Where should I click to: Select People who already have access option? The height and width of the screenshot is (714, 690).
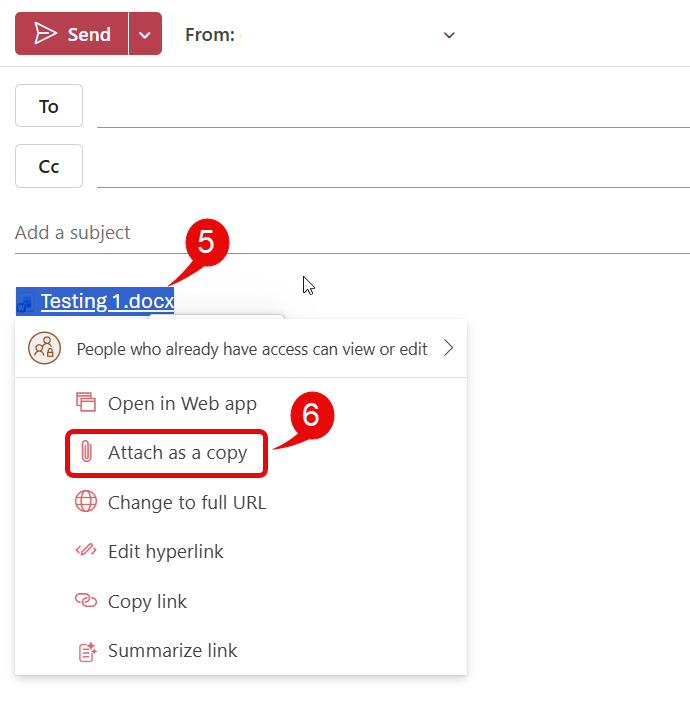click(251, 349)
